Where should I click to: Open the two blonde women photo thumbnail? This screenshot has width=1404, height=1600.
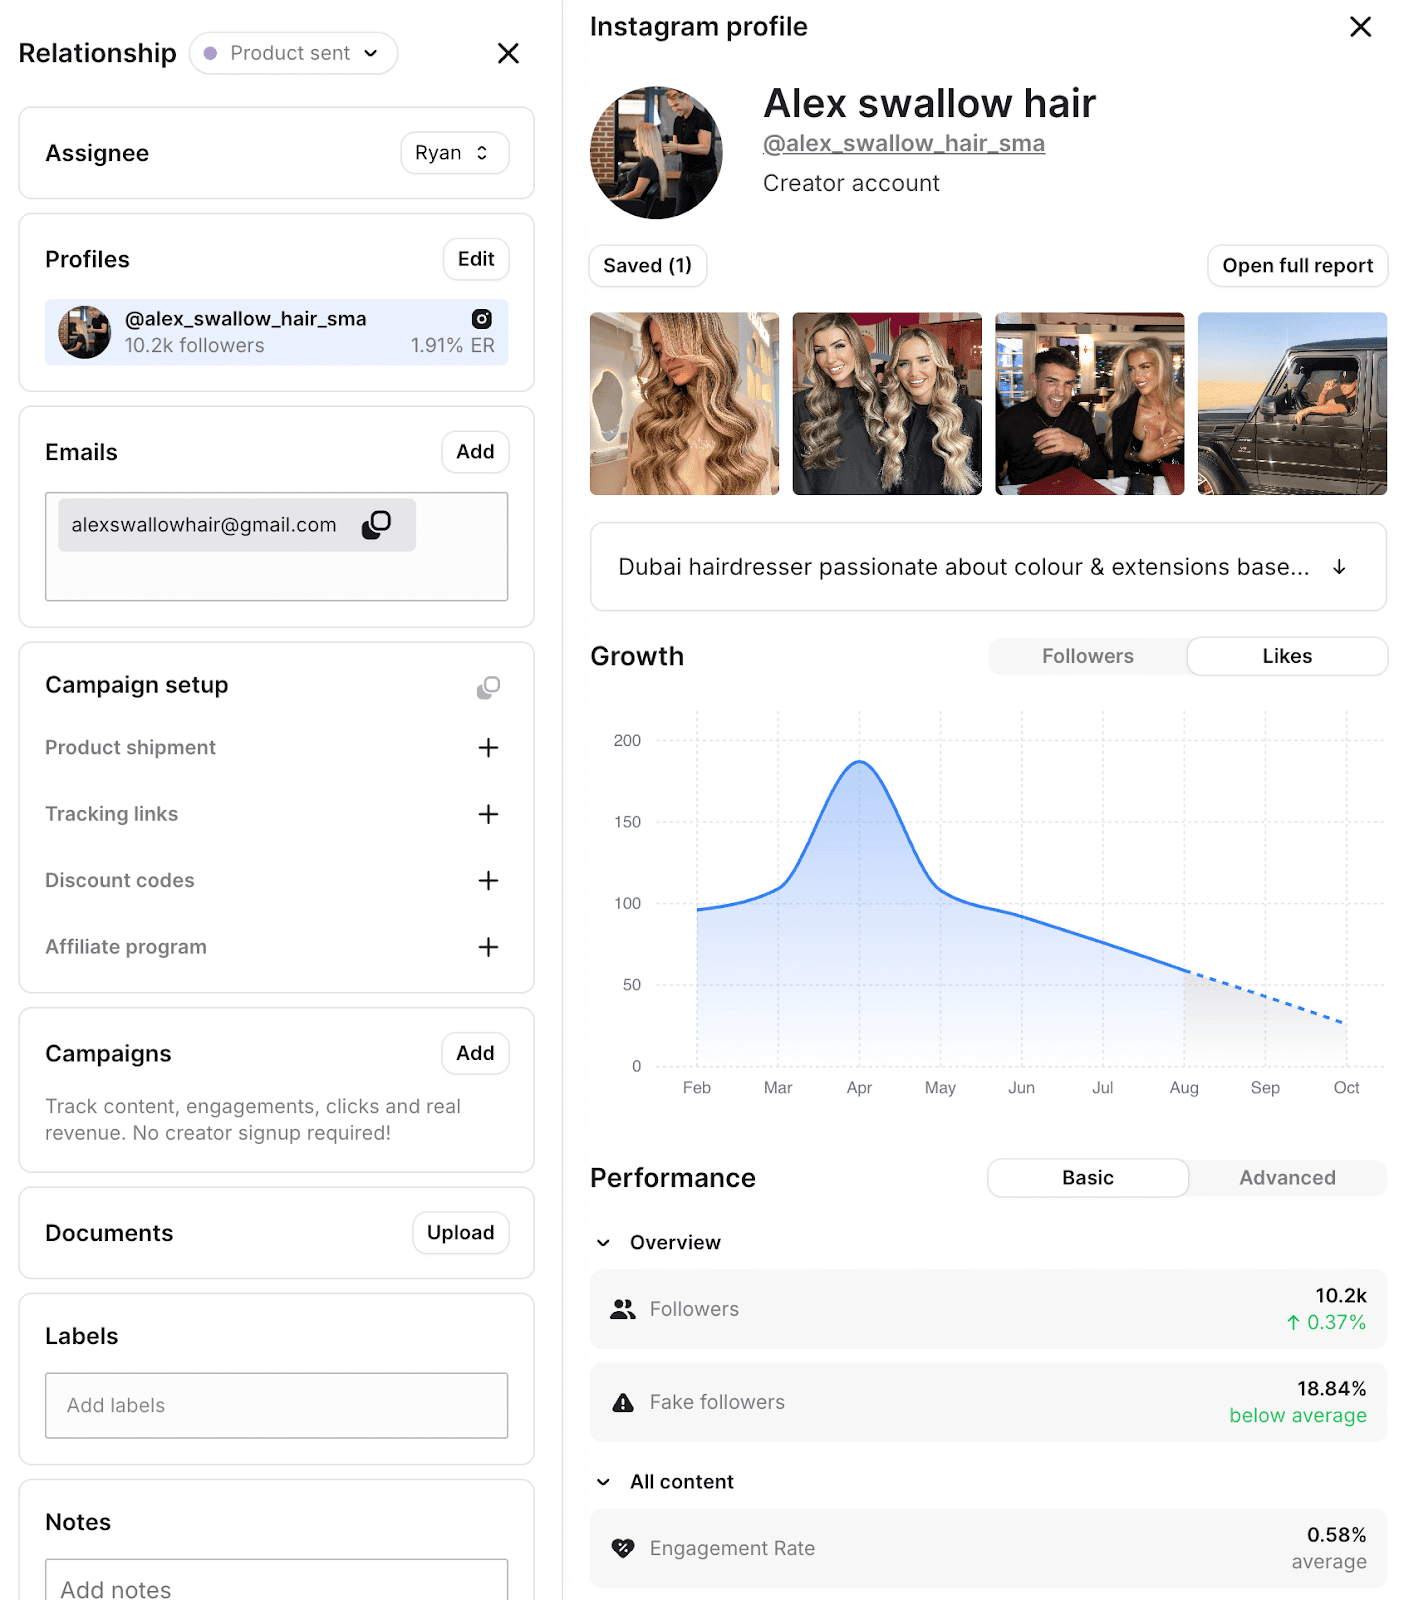tap(887, 404)
